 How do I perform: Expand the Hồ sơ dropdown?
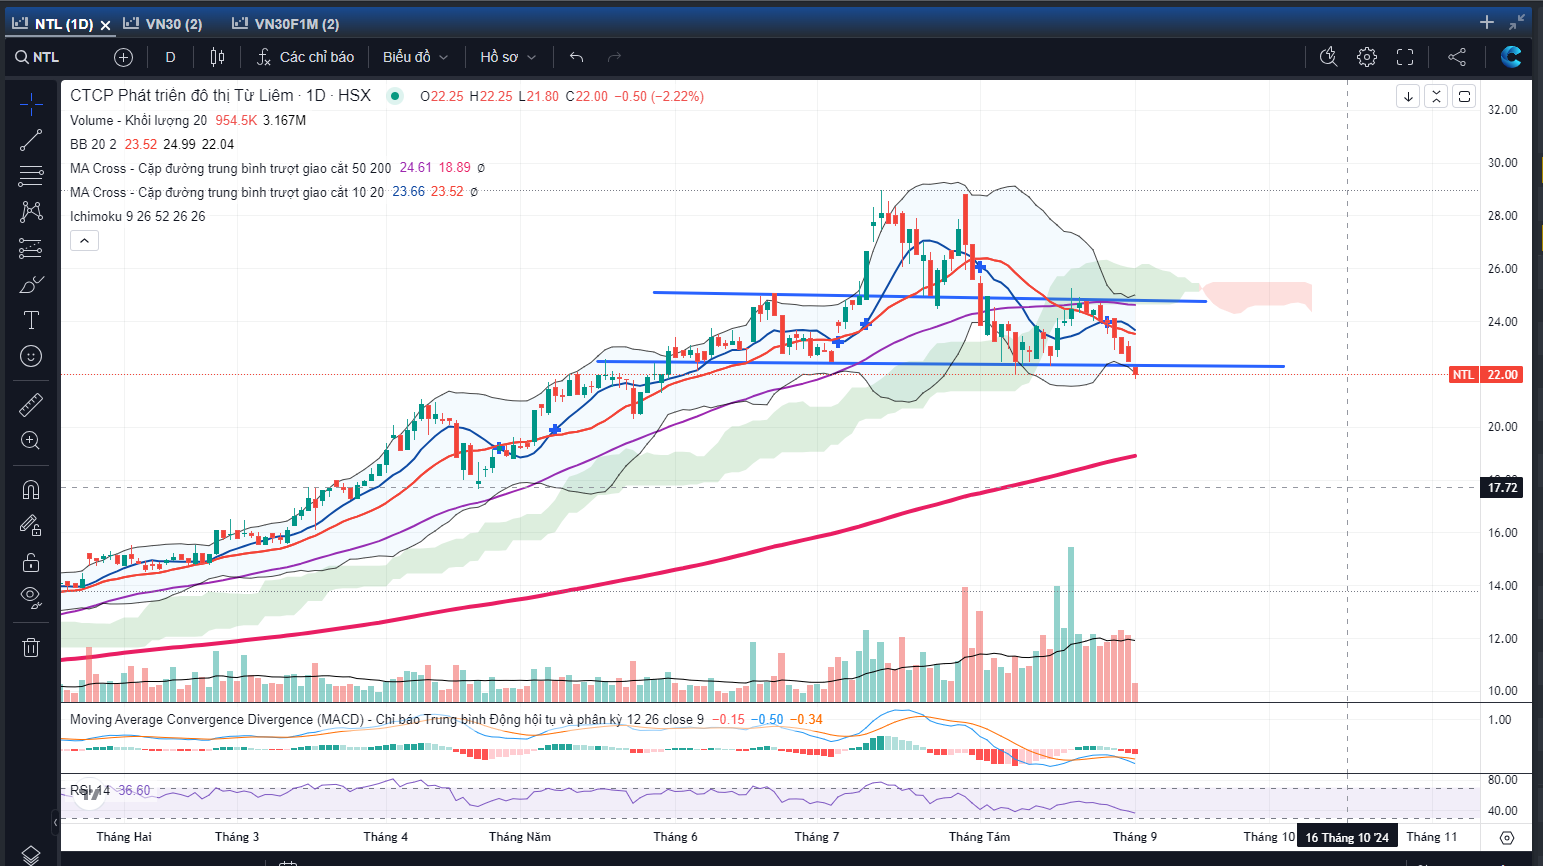tap(508, 57)
